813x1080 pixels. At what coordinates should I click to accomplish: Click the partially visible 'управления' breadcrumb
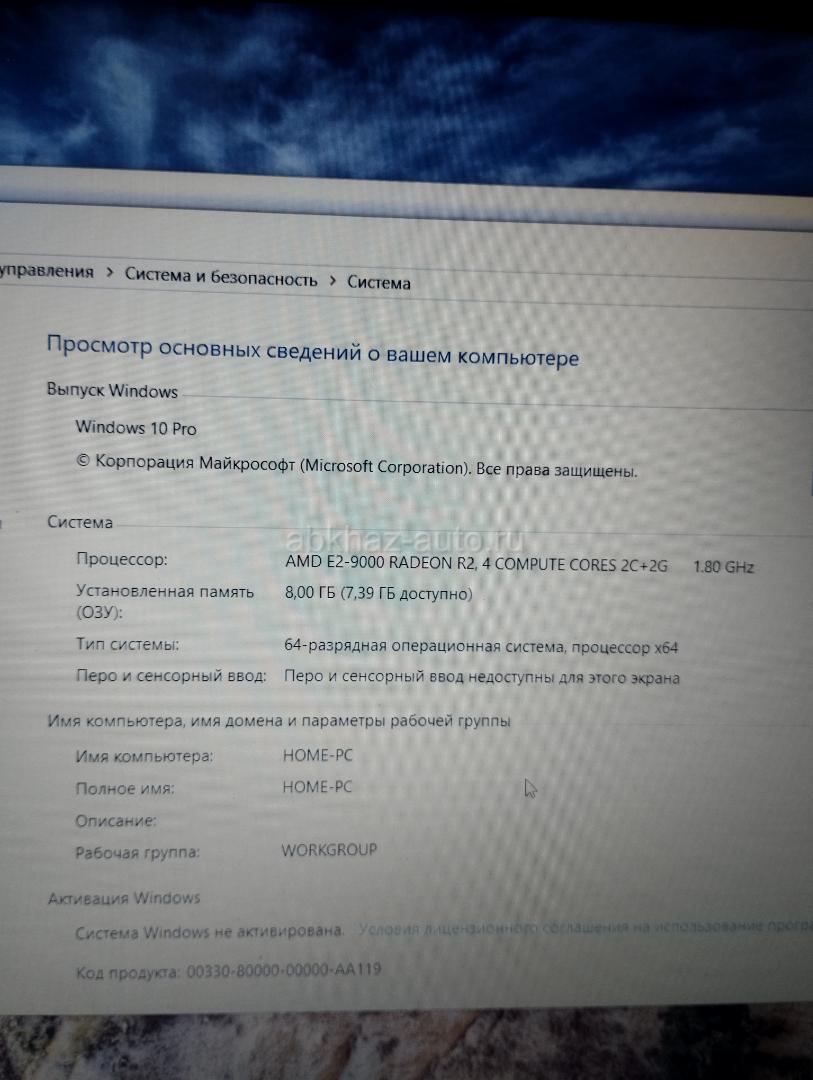46,271
